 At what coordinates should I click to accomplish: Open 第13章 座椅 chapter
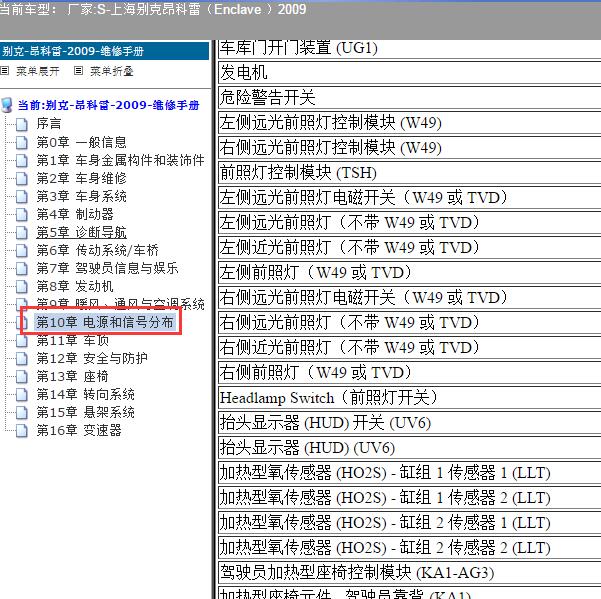click(x=72, y=376)
